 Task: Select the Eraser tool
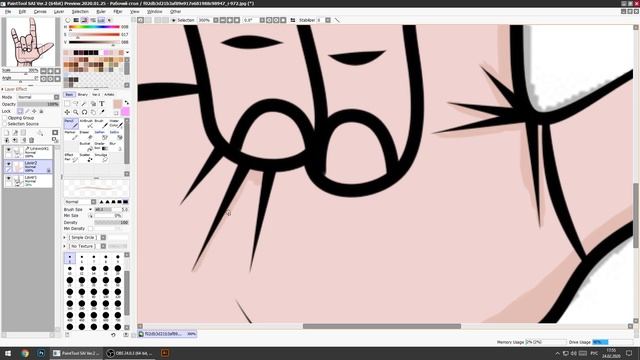click(x=86, y=135)
